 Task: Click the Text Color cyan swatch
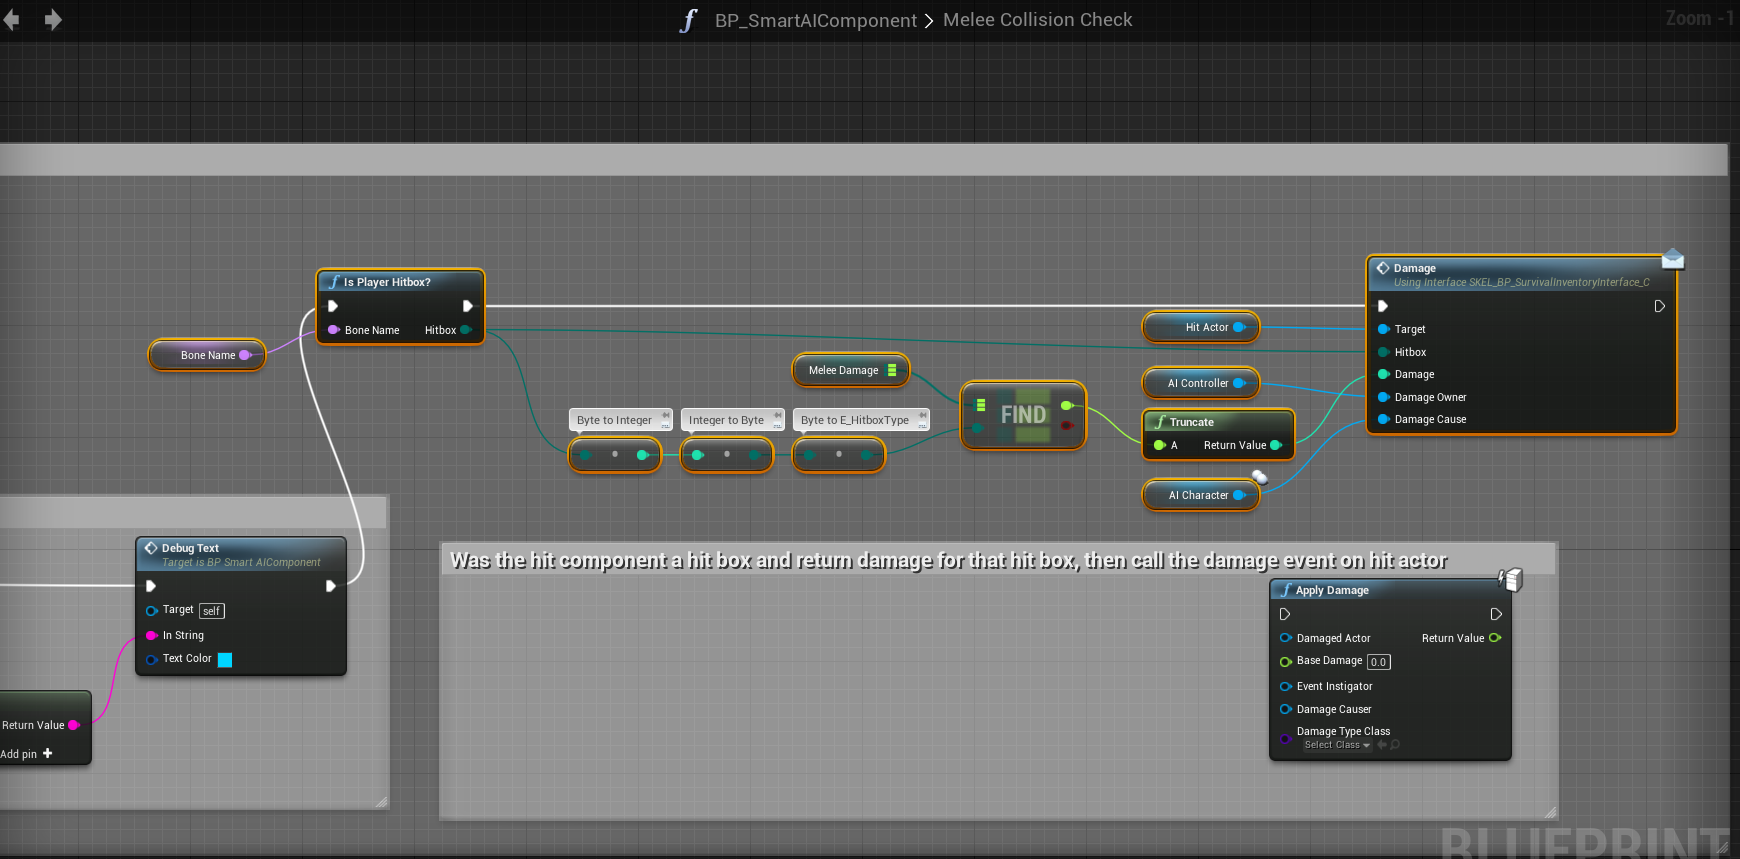point(225,659)
